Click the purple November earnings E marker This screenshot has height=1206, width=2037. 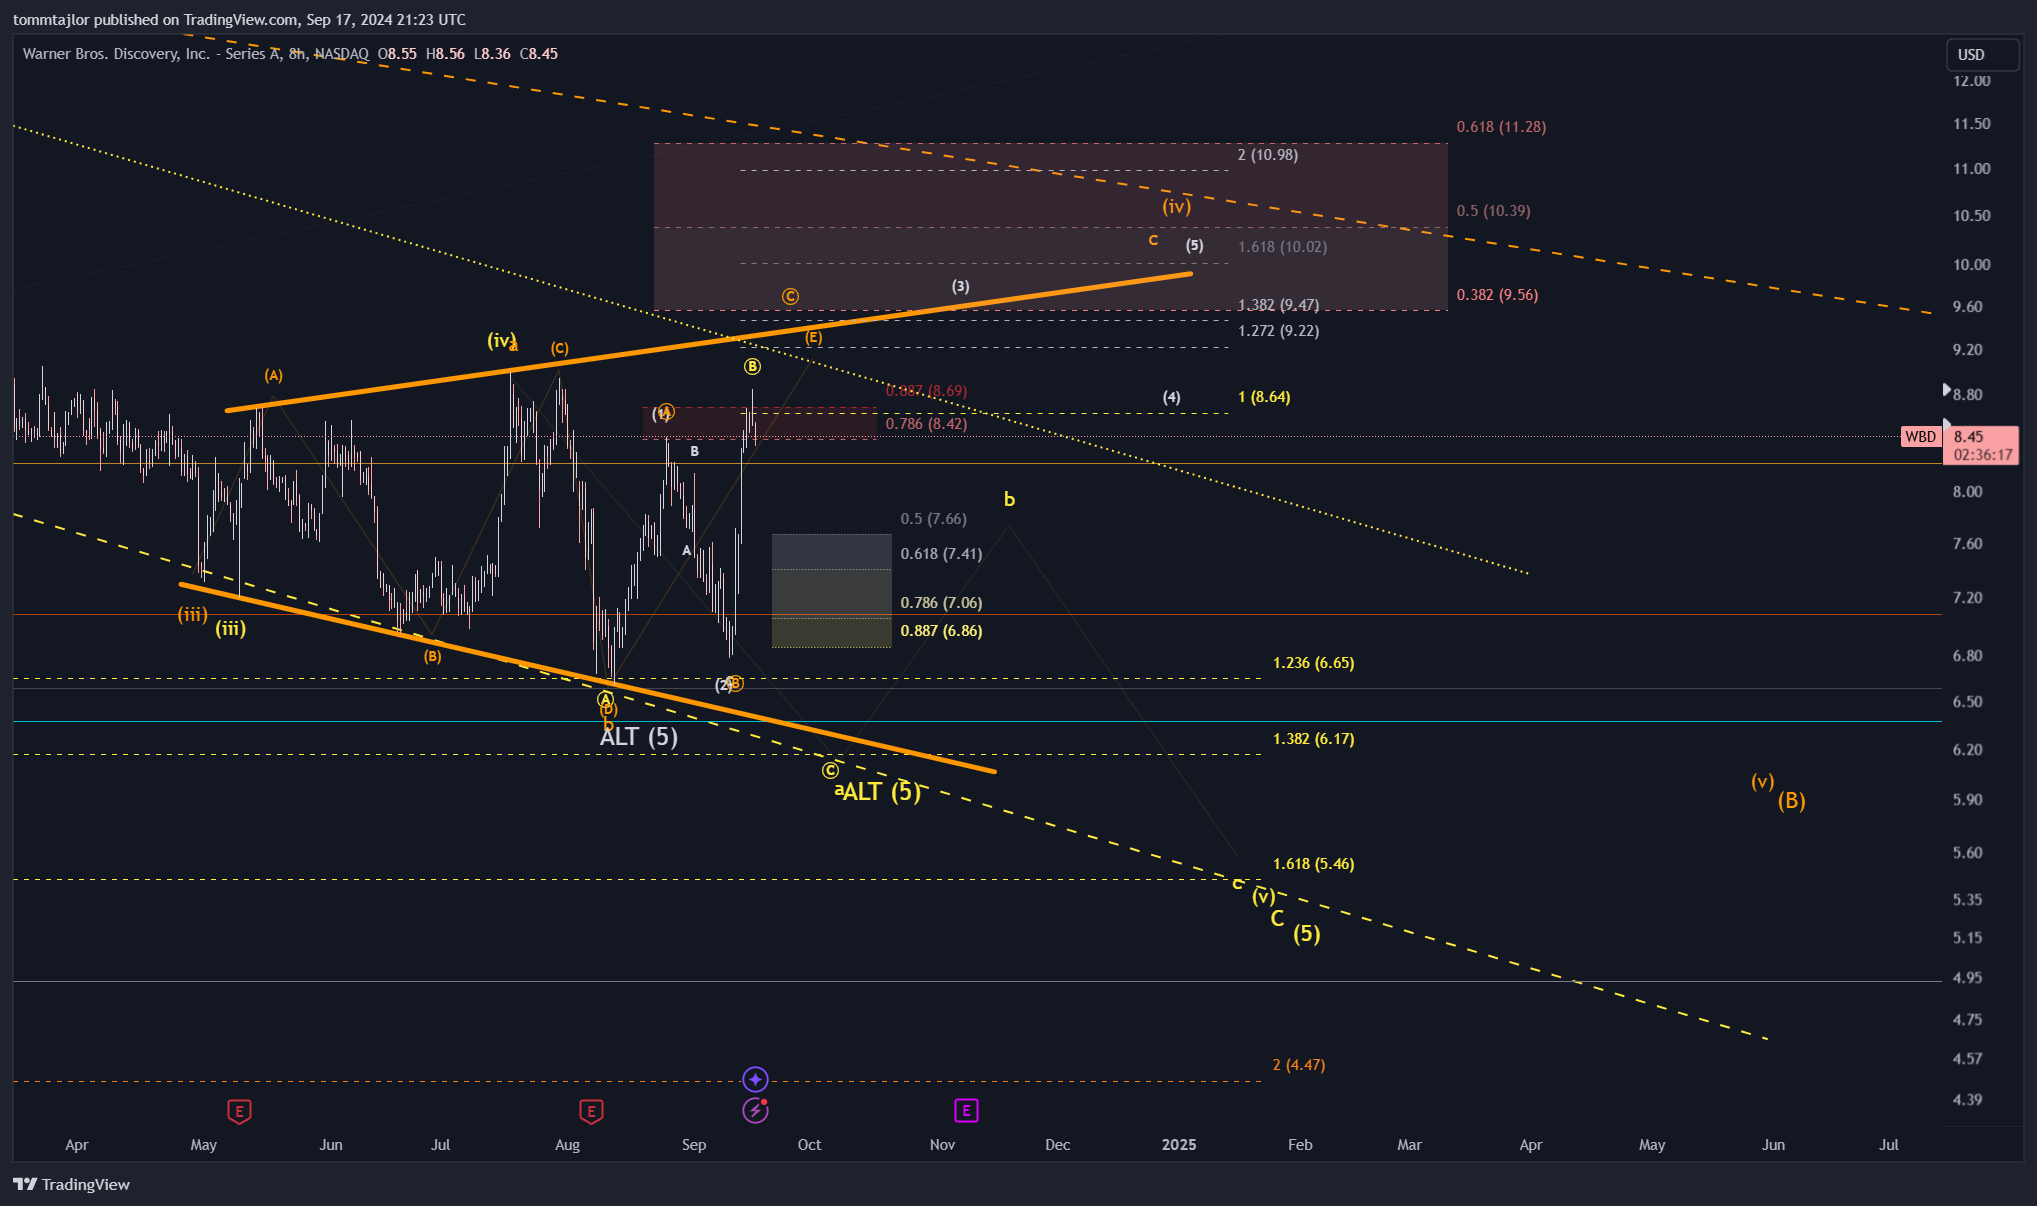click(x=966, y=1110)
